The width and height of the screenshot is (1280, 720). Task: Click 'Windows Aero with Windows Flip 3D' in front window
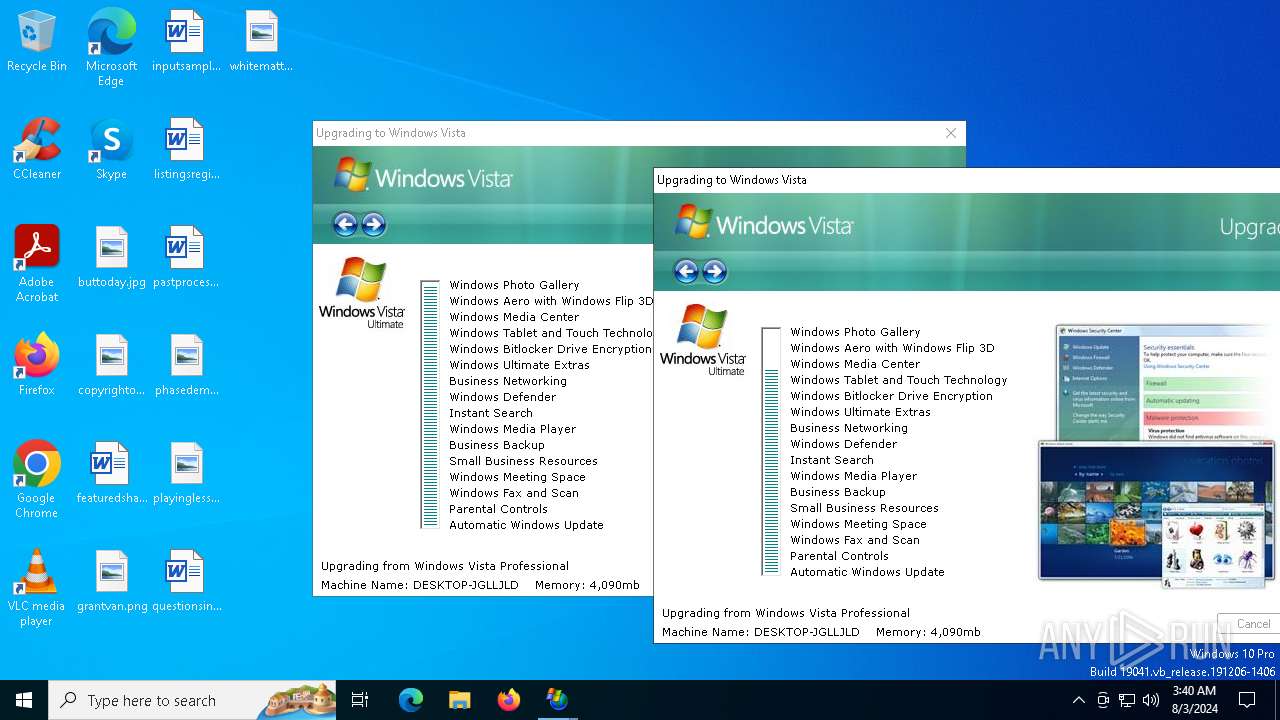892,348
